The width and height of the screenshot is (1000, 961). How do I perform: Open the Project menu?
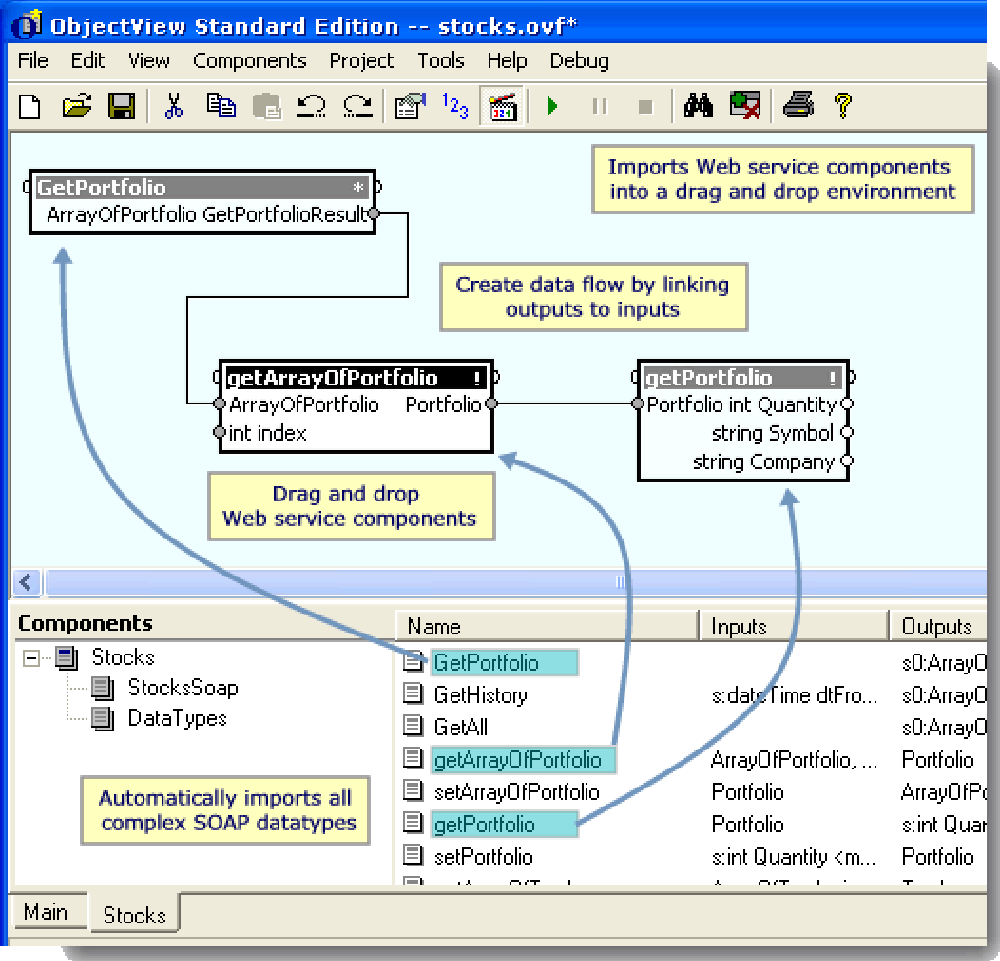pyautogui.click(x=362, y=61)
